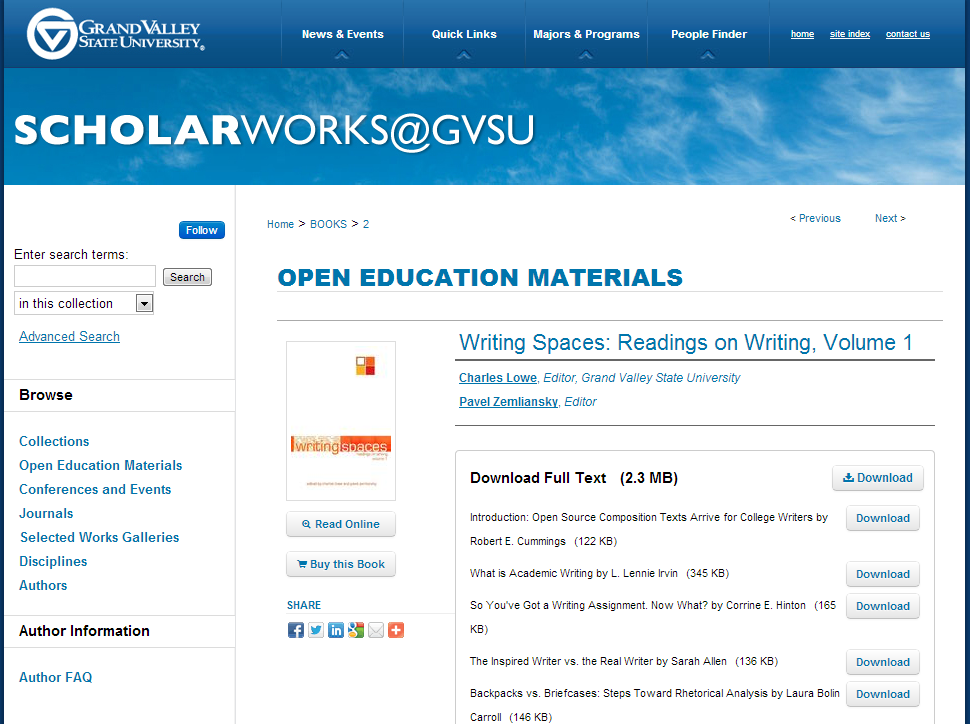Open the contact us link
The height and width of the screenshot is (724, 970).
(x=908, y=34)
